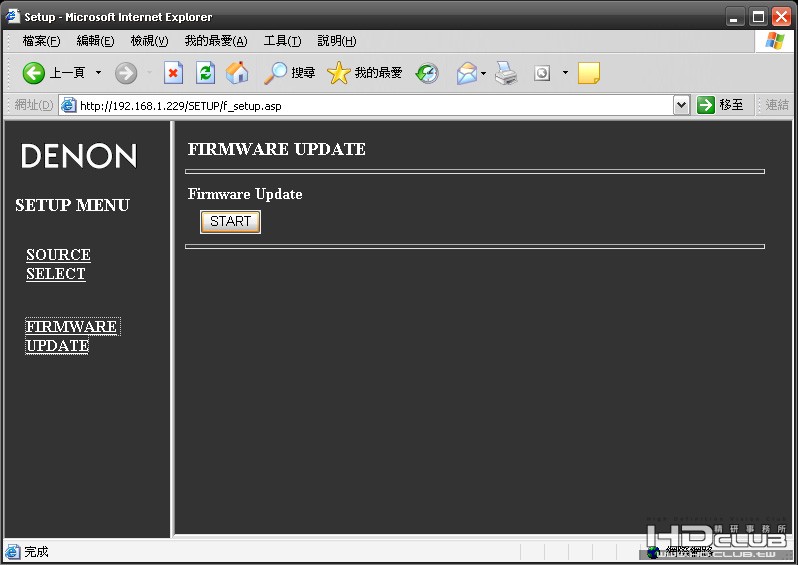
Task: Click the address bar URL field
Action: (x=374, y=106)
